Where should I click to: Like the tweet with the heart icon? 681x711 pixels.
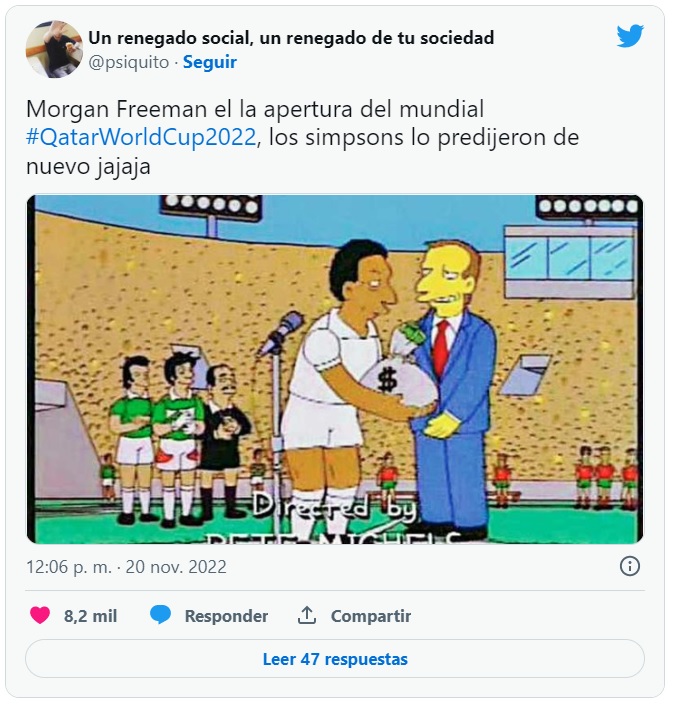(40, 615)
